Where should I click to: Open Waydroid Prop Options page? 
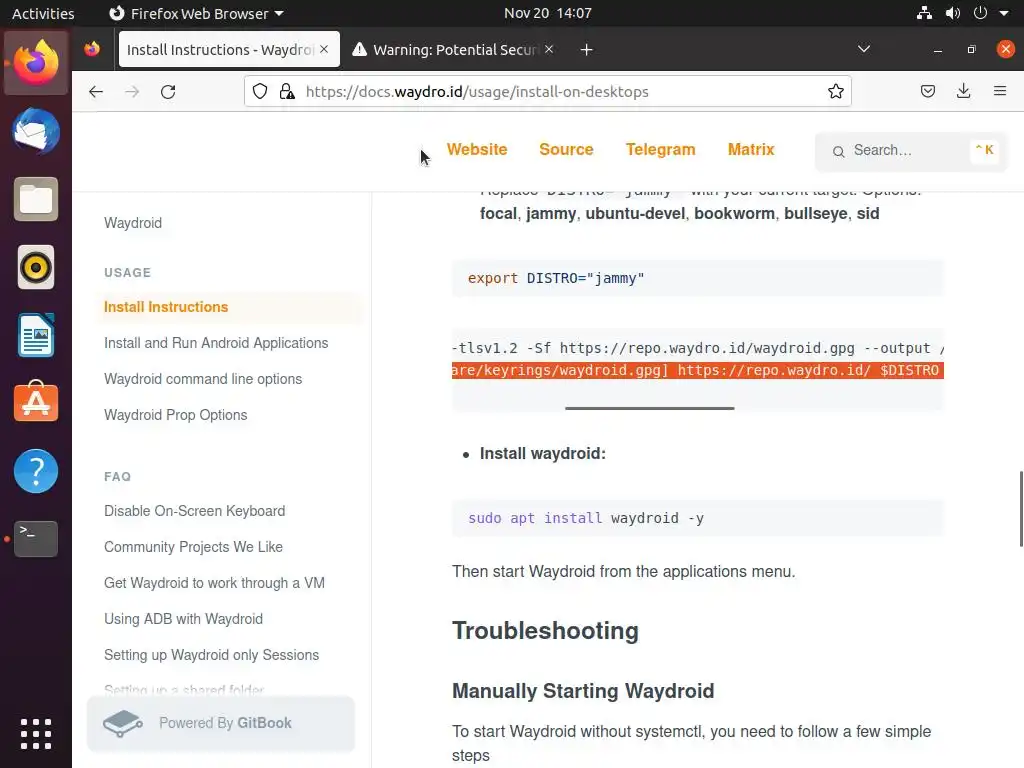pyautogui.click(x=176, y=415)
